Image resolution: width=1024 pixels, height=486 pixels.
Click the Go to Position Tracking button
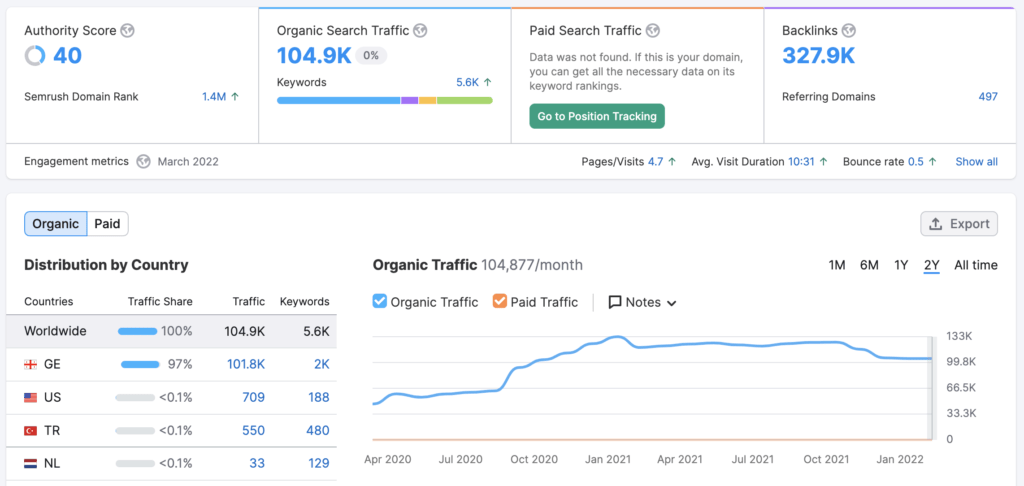(597, 116)
